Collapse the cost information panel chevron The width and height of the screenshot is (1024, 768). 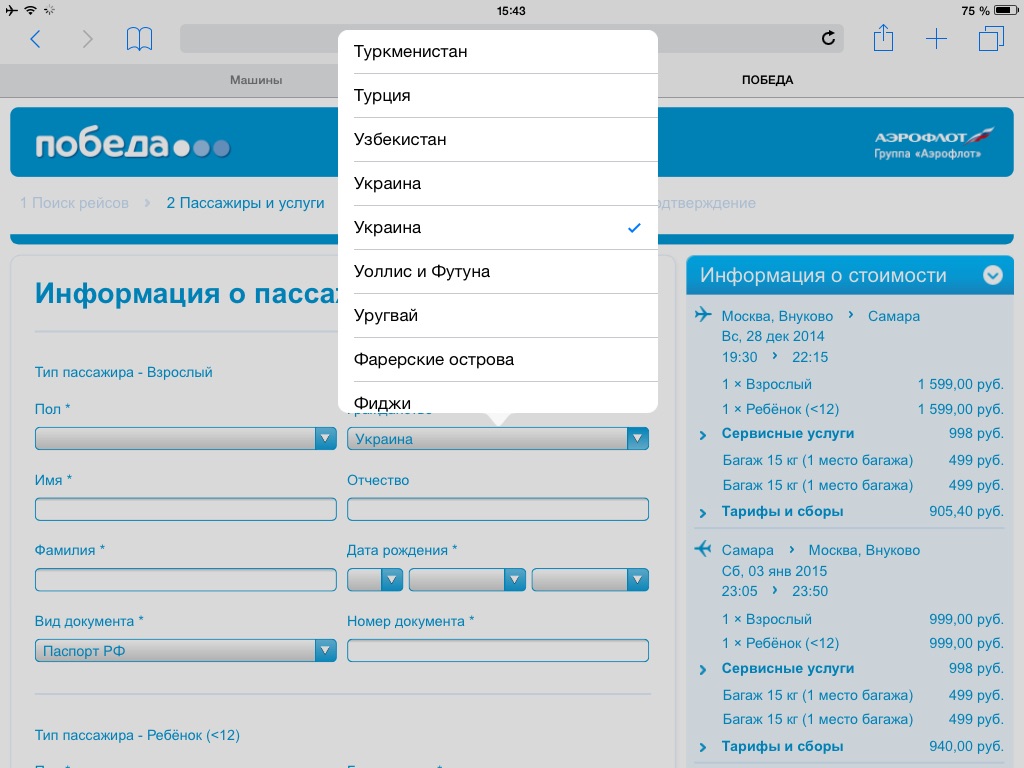point(992,275)
